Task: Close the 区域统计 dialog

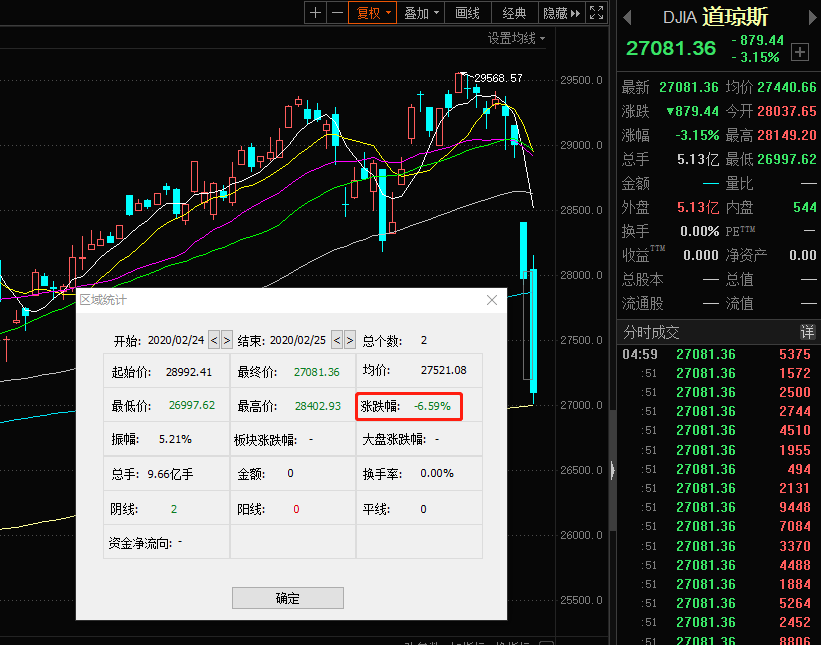Action: [x=491, y=300]
